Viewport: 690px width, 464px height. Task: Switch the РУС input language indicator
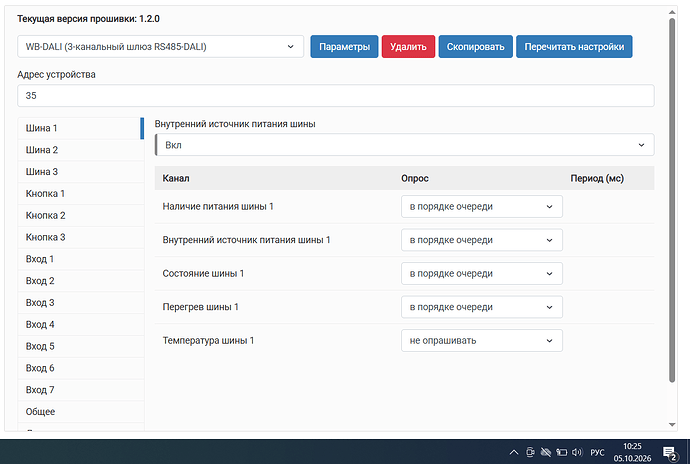click(x=597, y=453)
